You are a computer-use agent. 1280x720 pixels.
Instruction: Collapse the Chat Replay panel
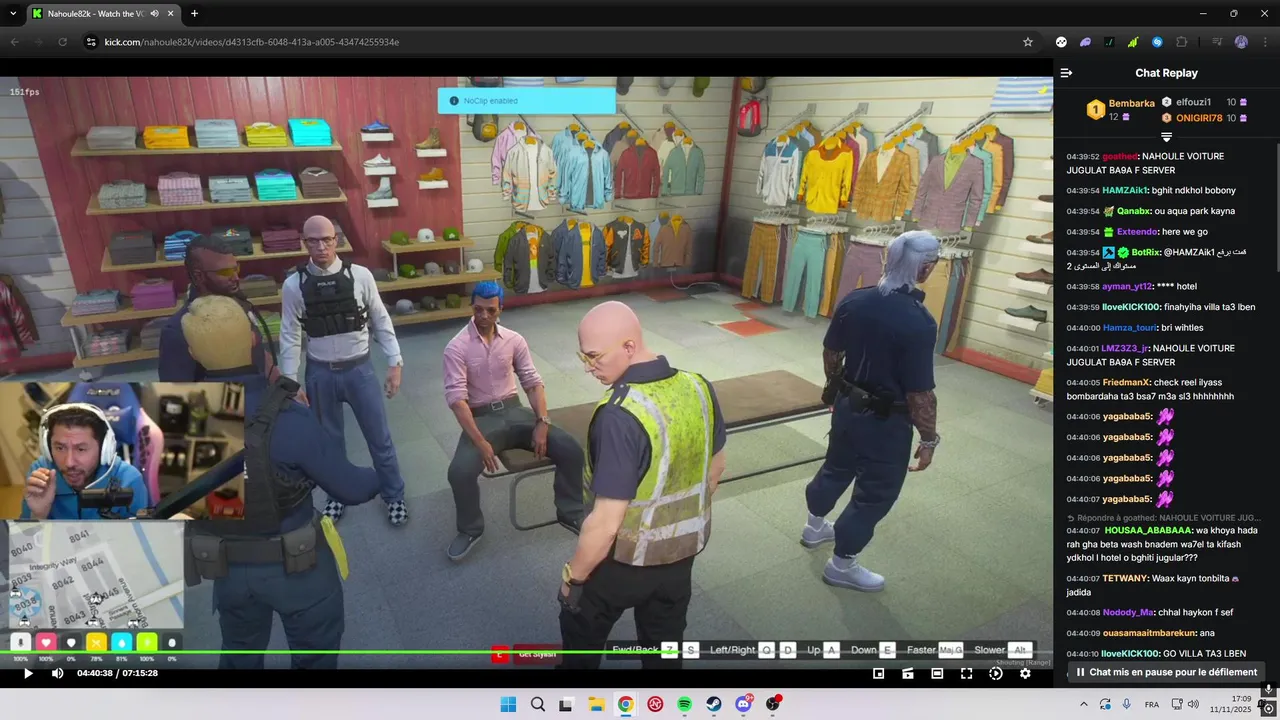tap(1066, 73)
